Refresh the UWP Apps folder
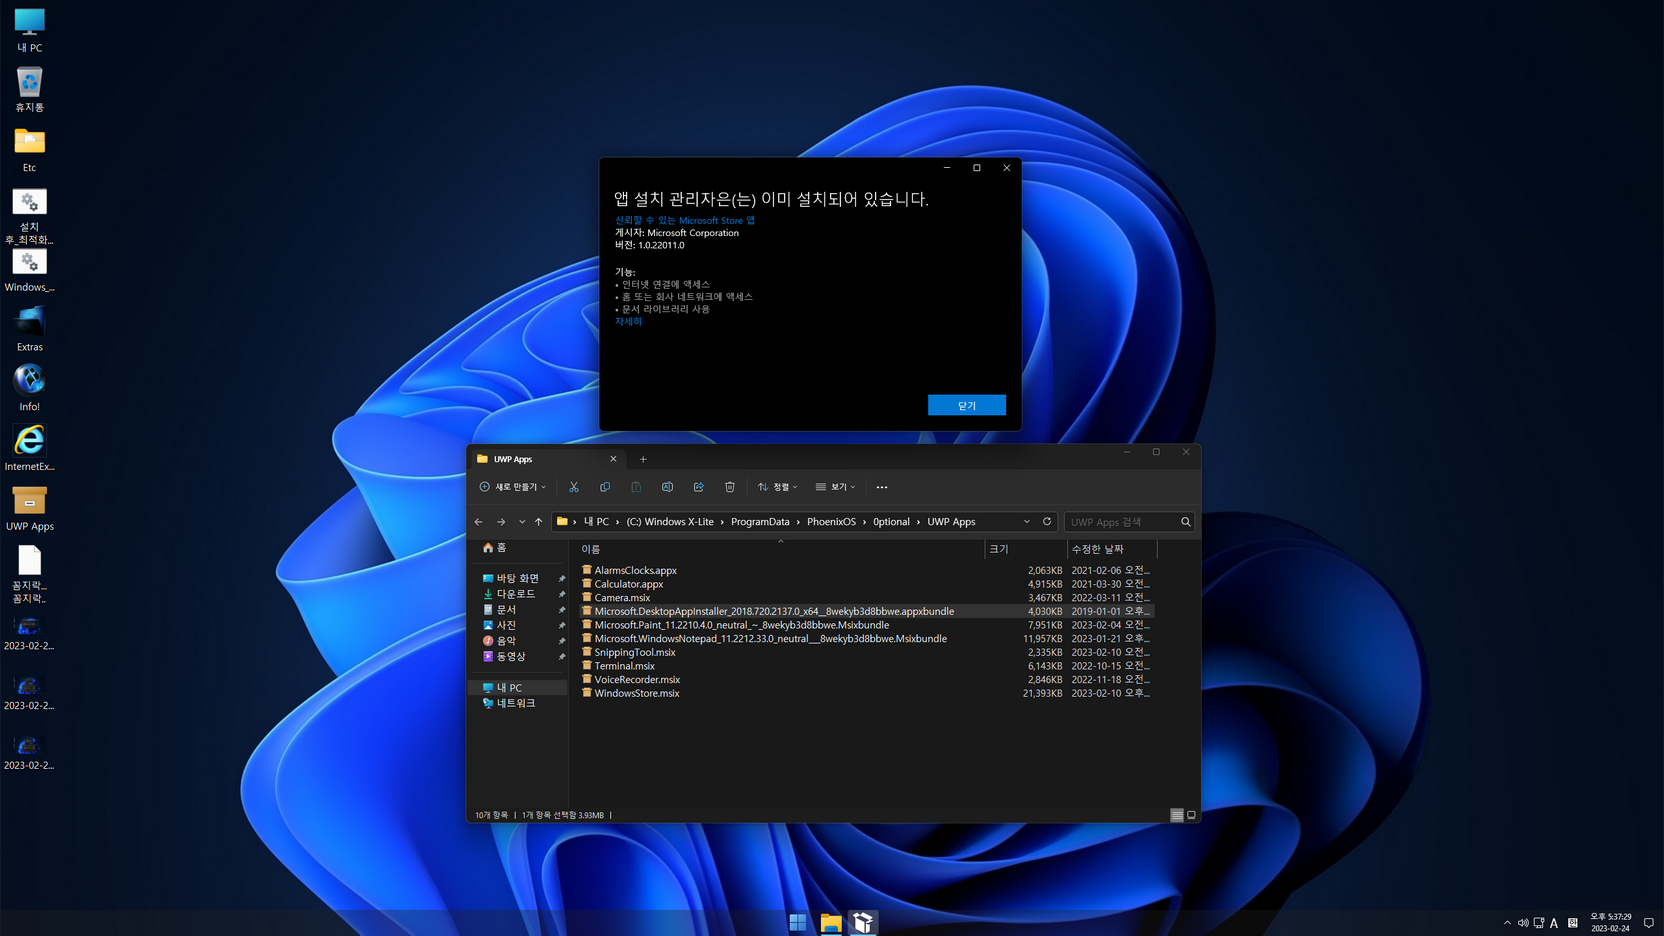The width and height of the screenshot is (1664, 936). [1047, 522]
